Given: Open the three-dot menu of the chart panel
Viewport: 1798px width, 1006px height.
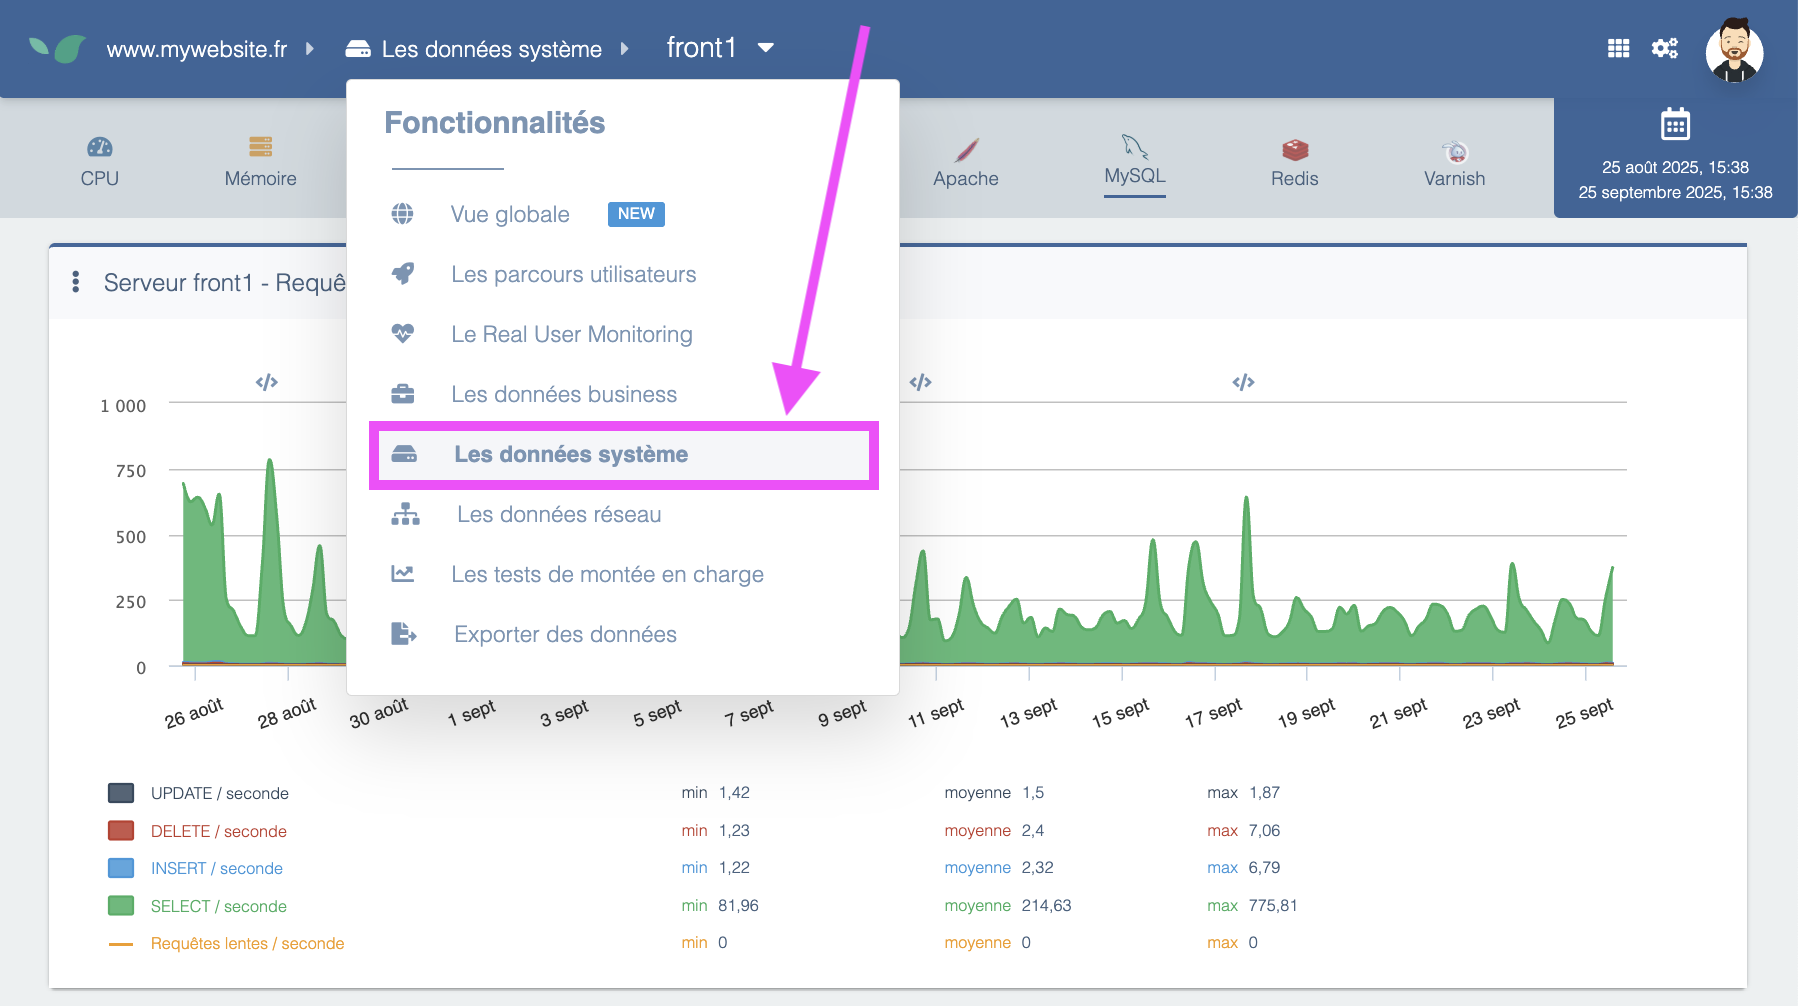Looking at the screenshot, I should (76, 282).
